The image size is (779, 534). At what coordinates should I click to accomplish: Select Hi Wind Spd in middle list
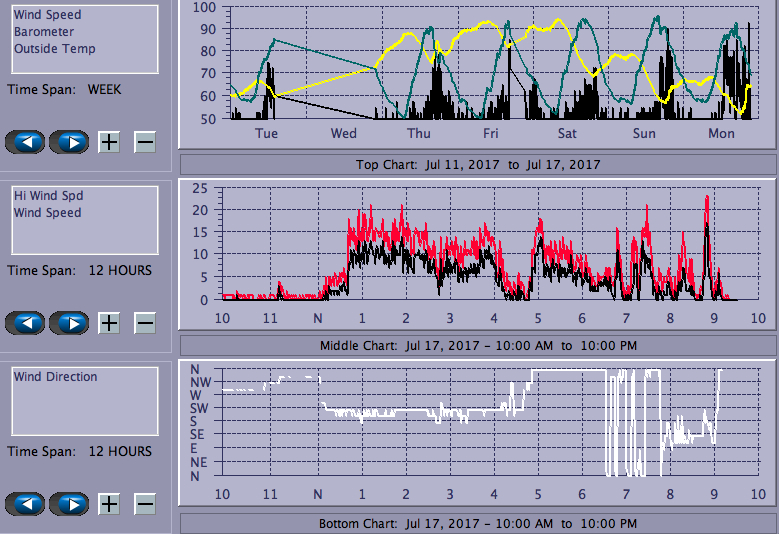click(48, 196)
